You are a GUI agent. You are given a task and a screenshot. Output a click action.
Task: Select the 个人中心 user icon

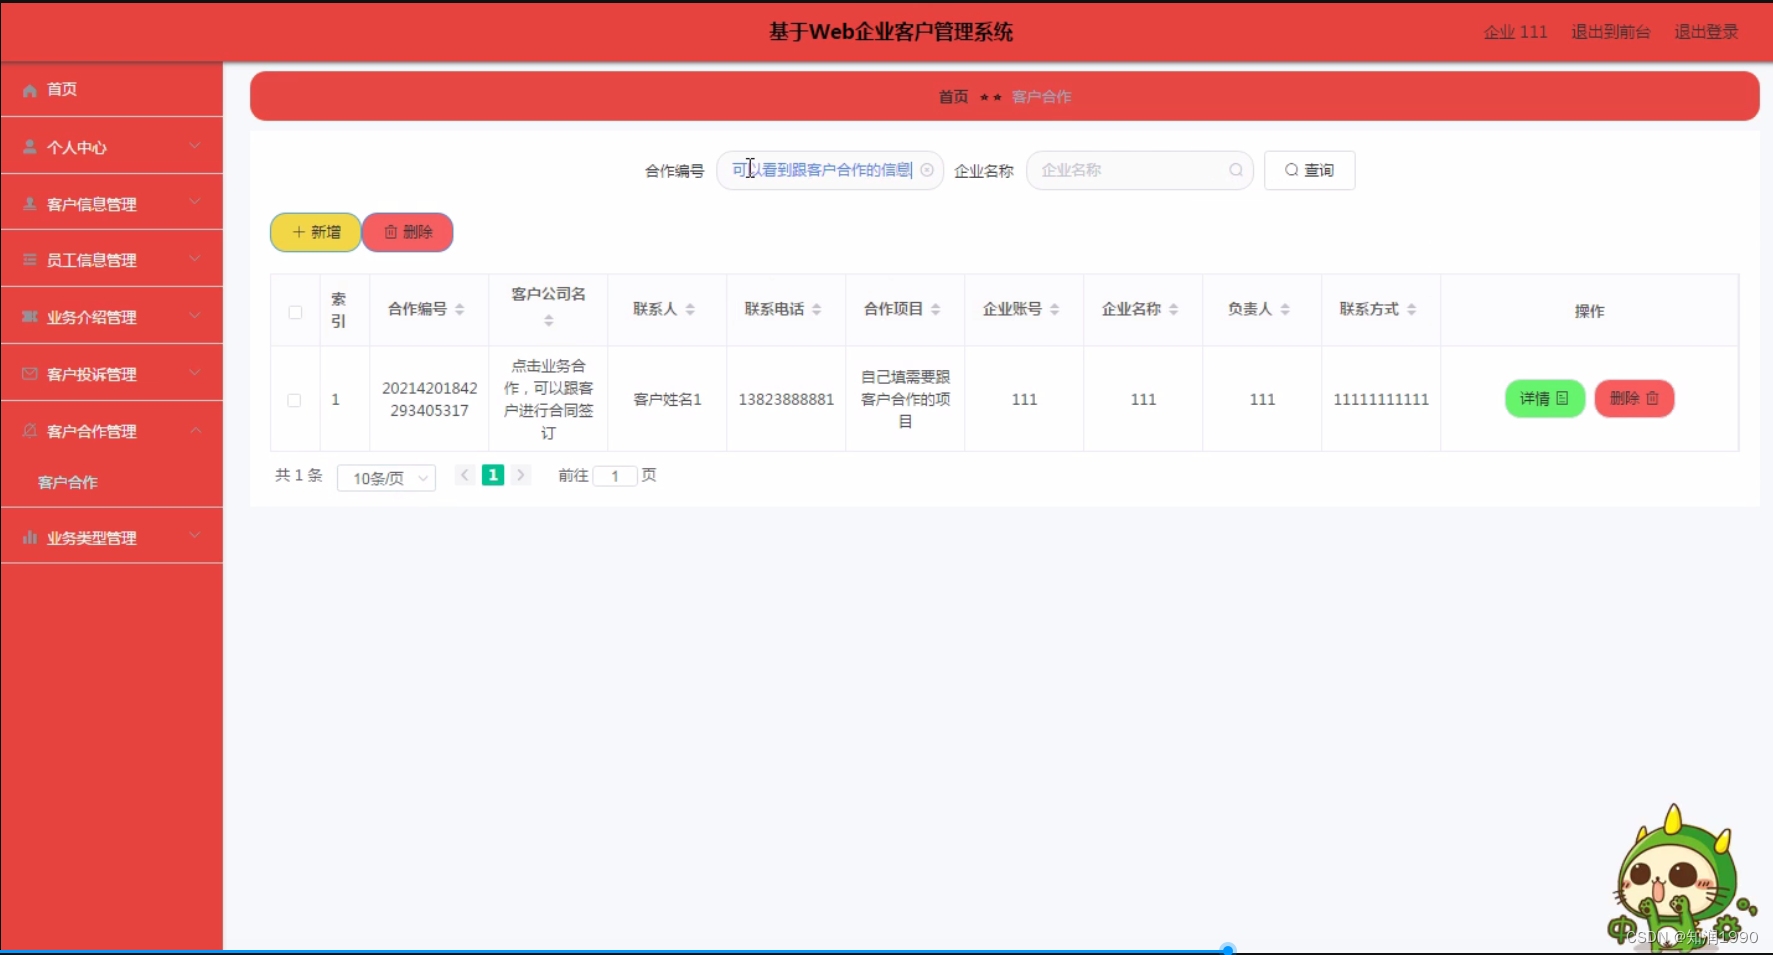pos(29,146)
